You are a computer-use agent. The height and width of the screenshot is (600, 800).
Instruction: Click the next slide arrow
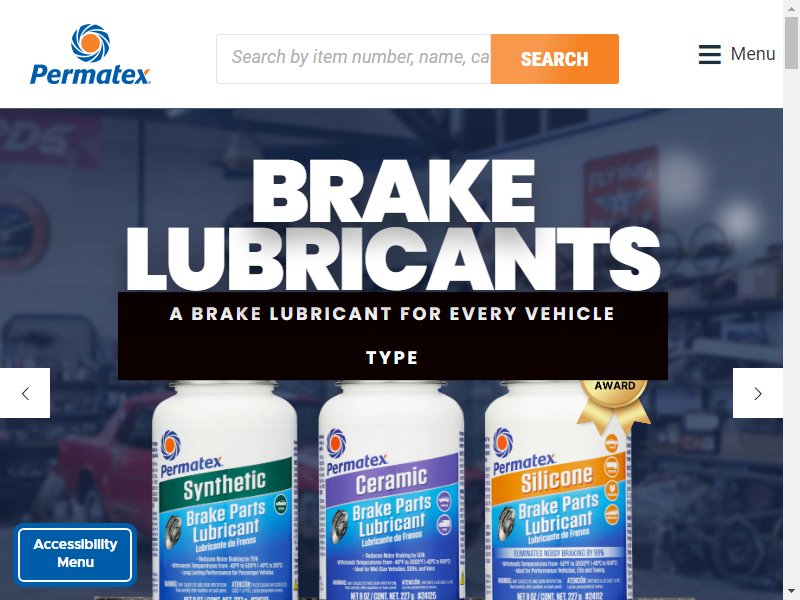coord(758,393)
